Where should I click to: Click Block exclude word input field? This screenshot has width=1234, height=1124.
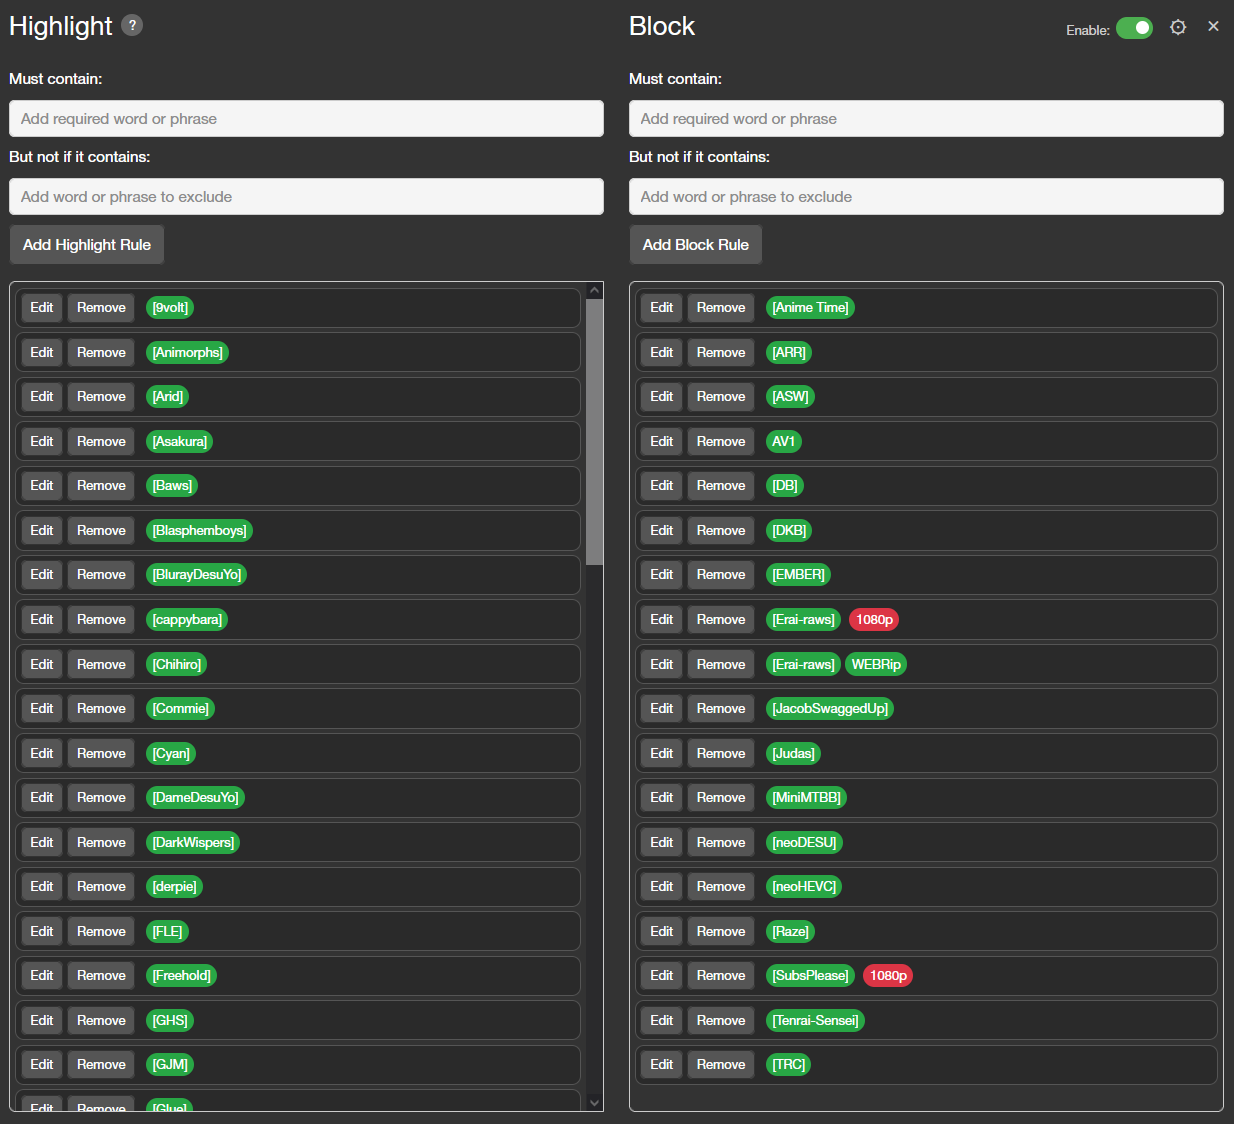pos(926,196)
